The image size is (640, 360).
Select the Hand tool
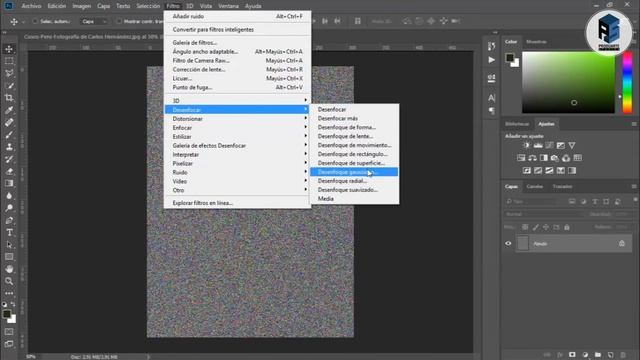(9, 269)
